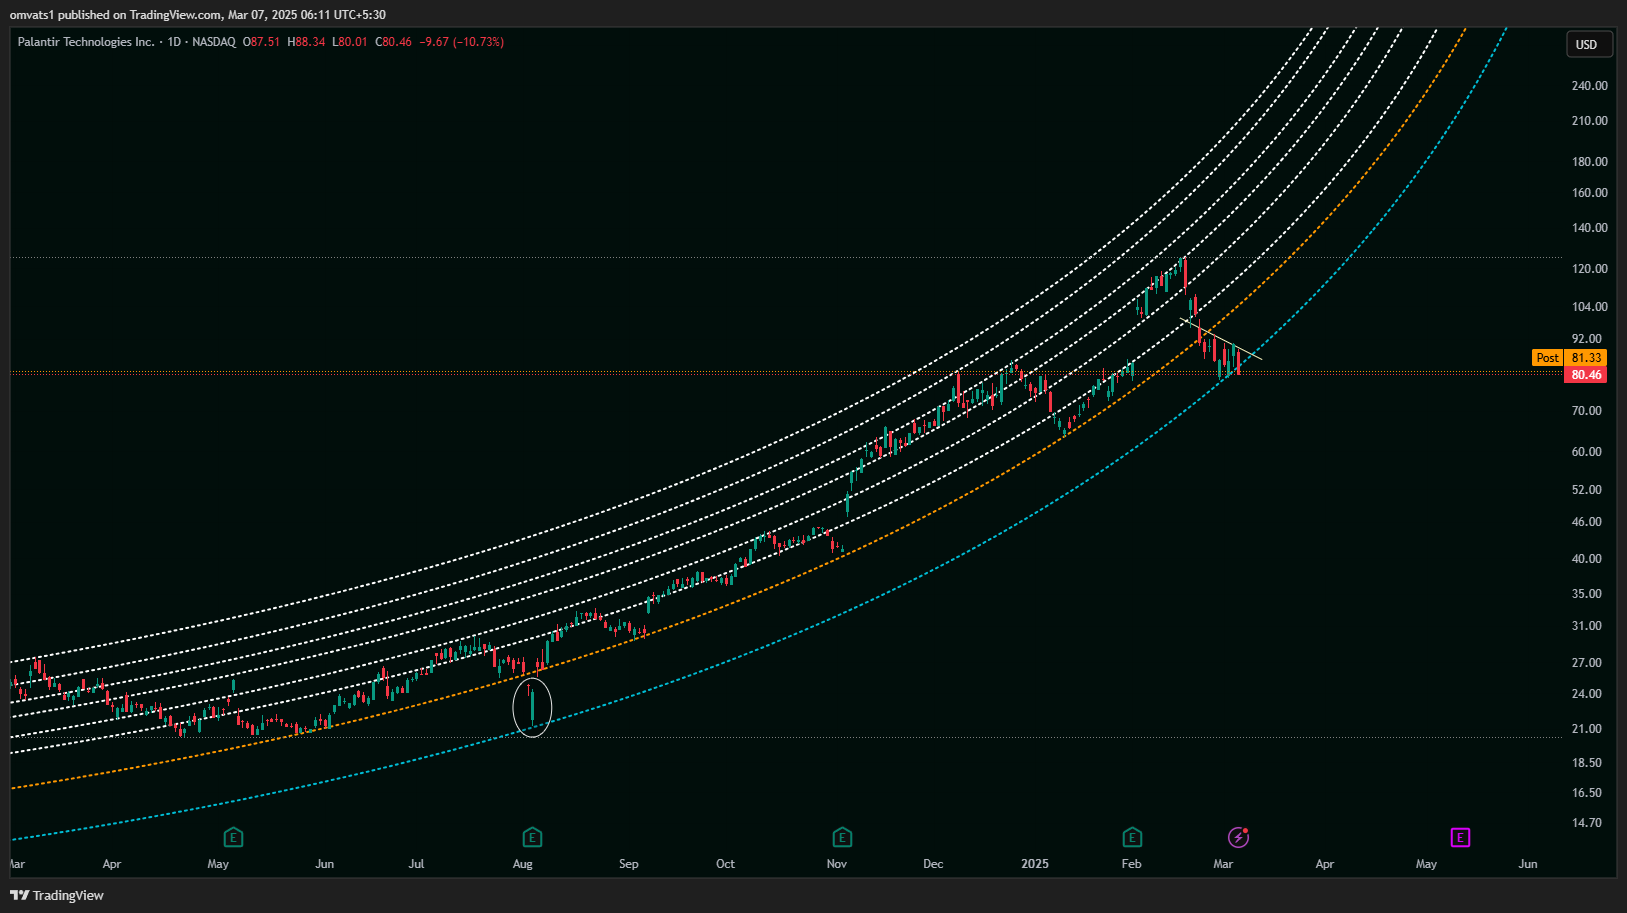Screen dimensions: 1627x913
Task: Click the 92.00 price axis label
Action: (1587, 339)
